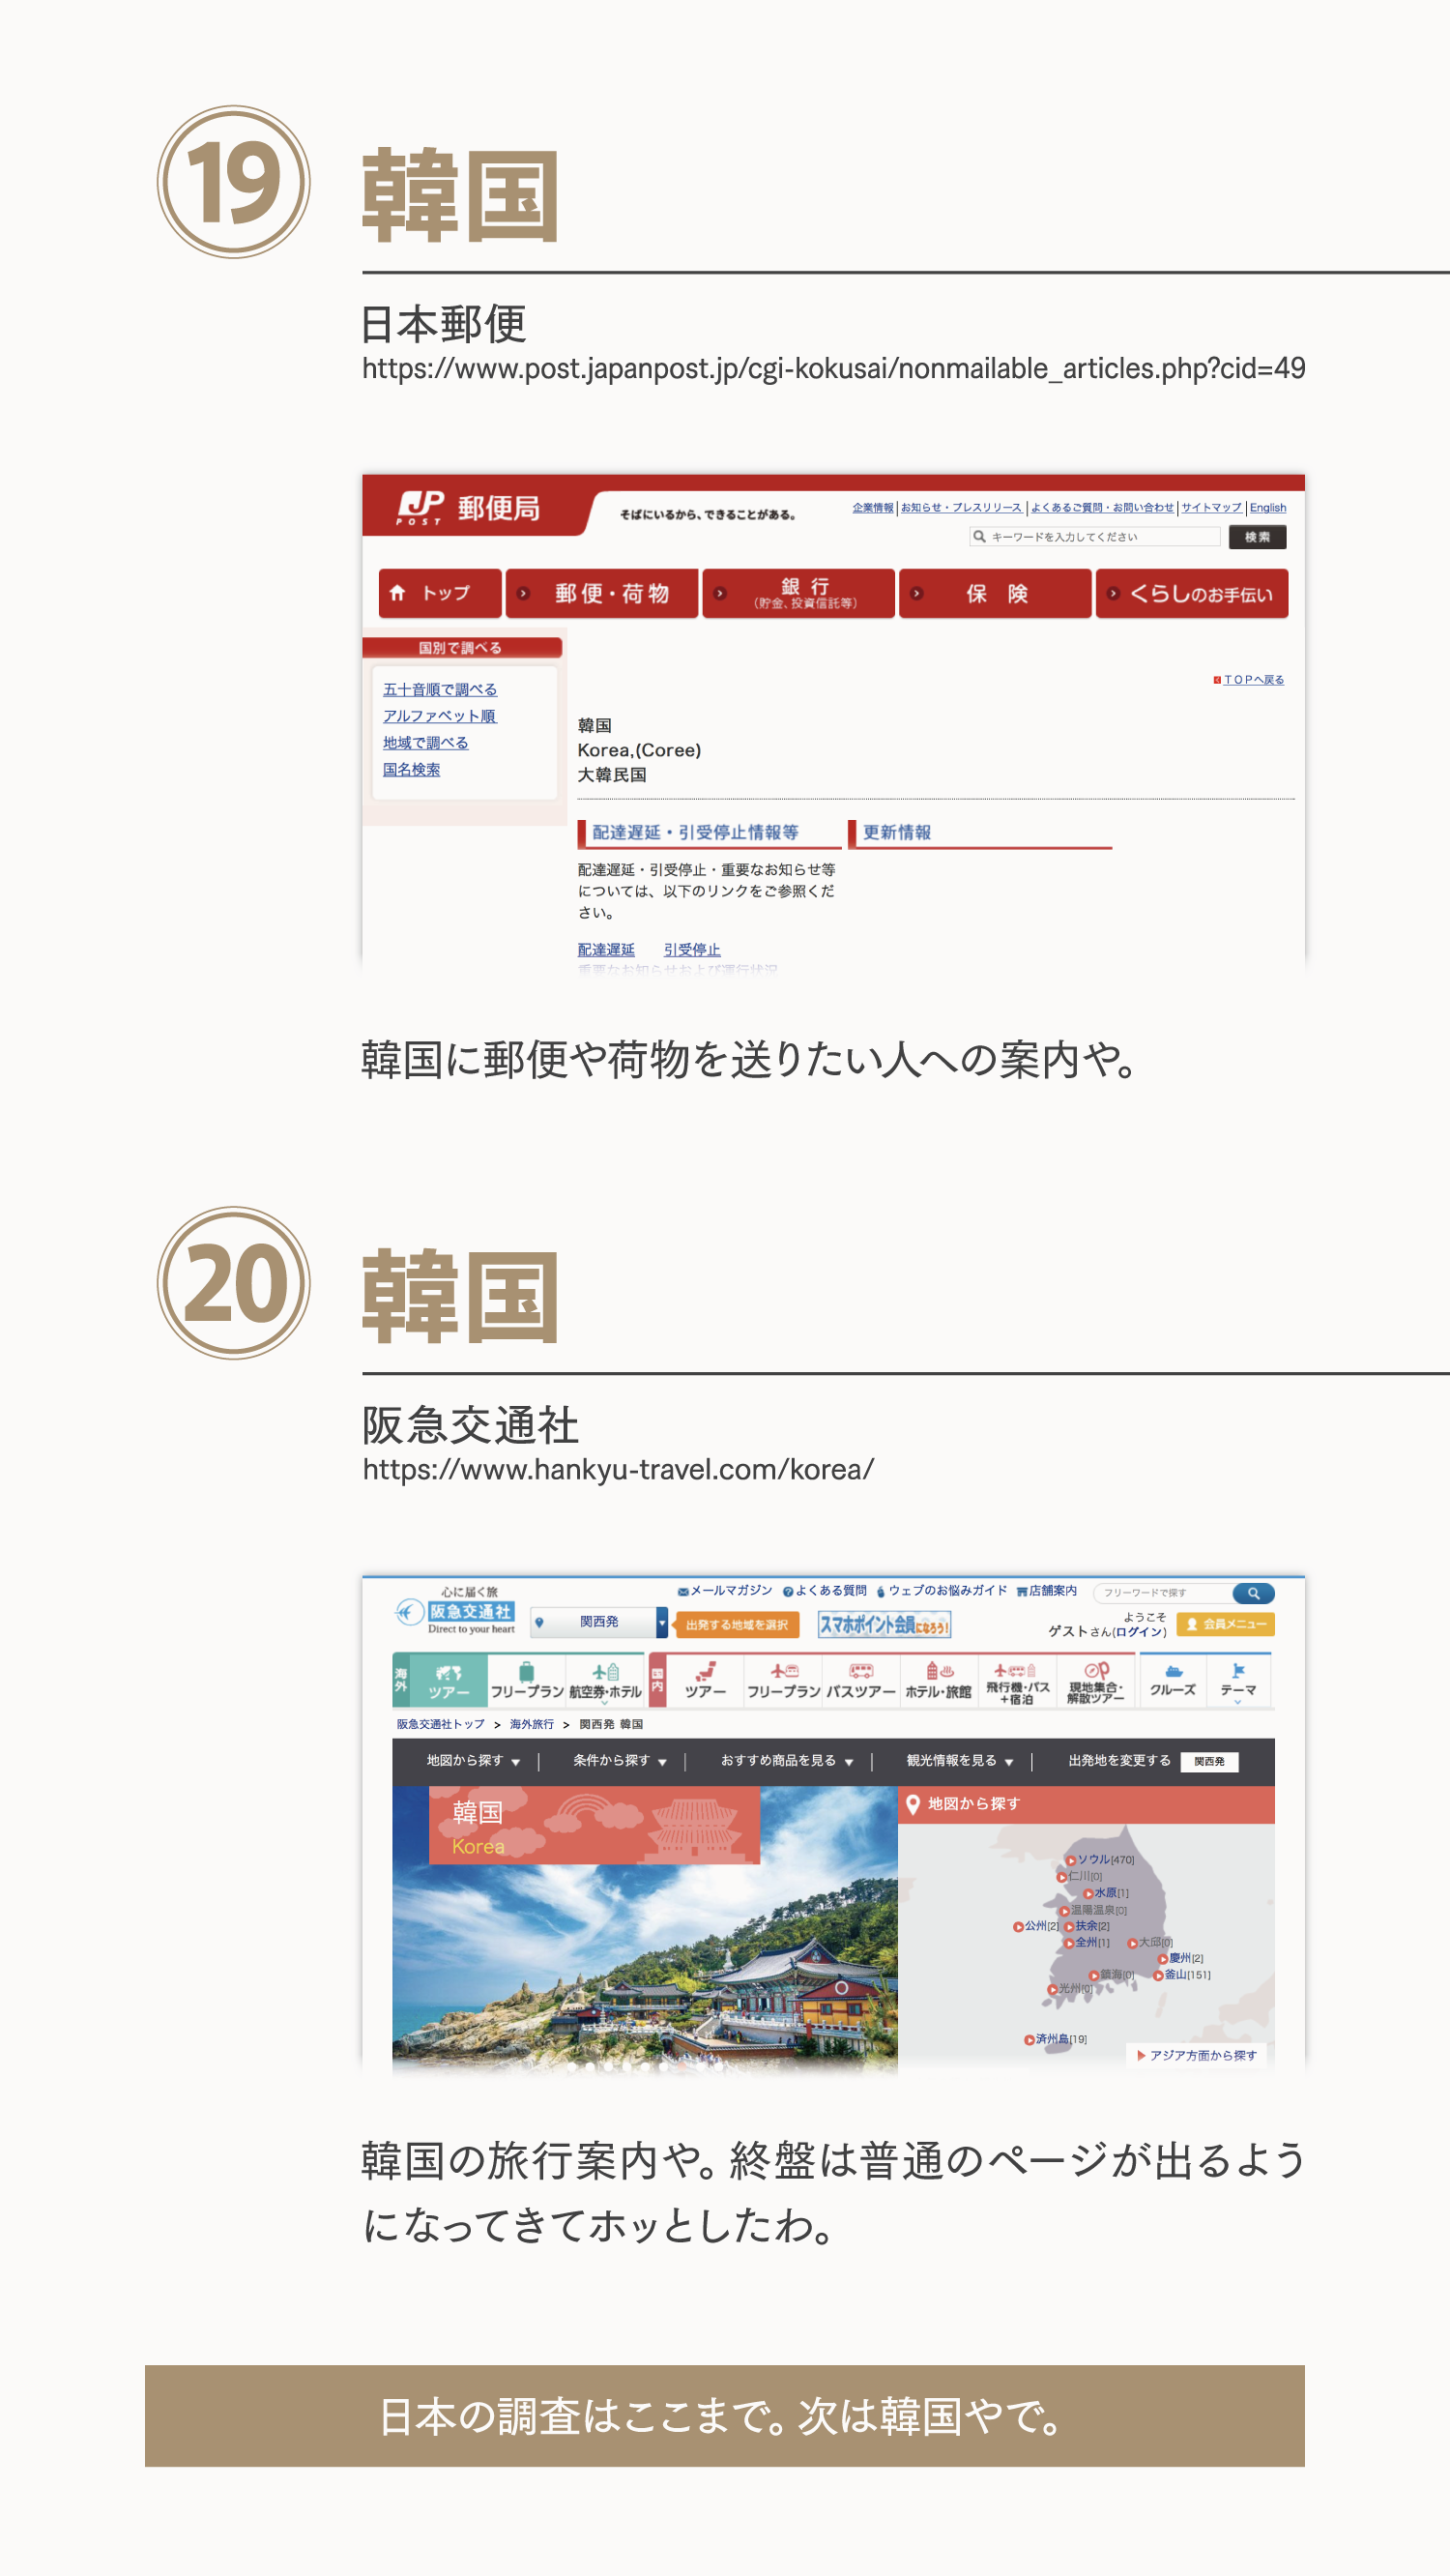
Task: Click the blue magnifier search button
Action: tap(1254, 1593)
